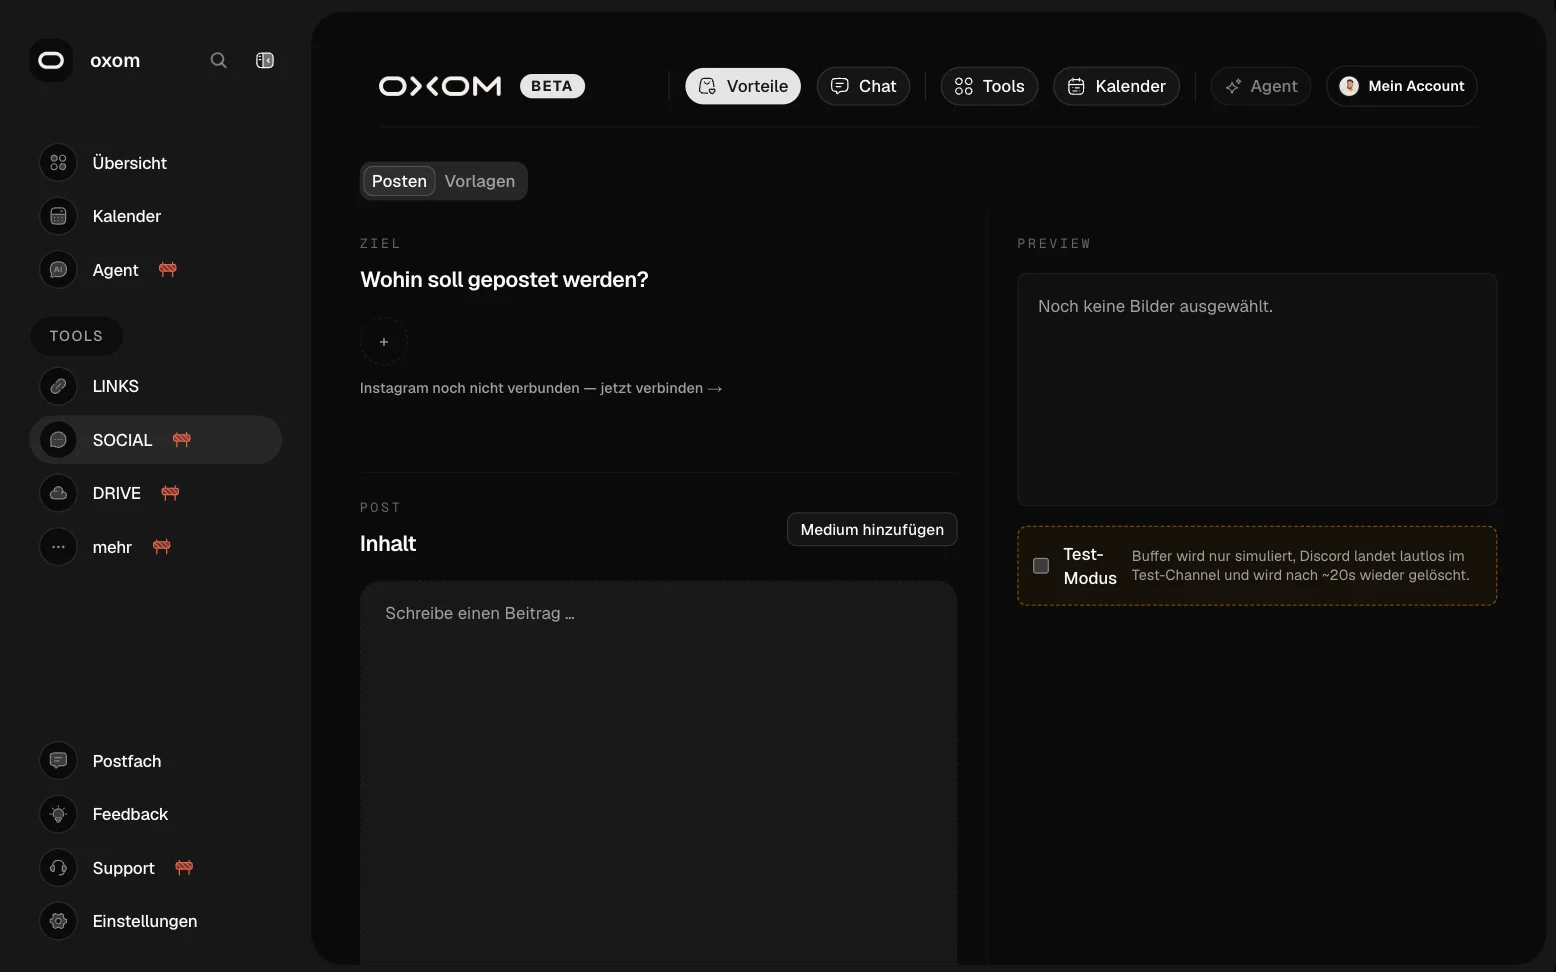
Task: Open Vorteile in the top navigation
Action: (x=743, y=86)
